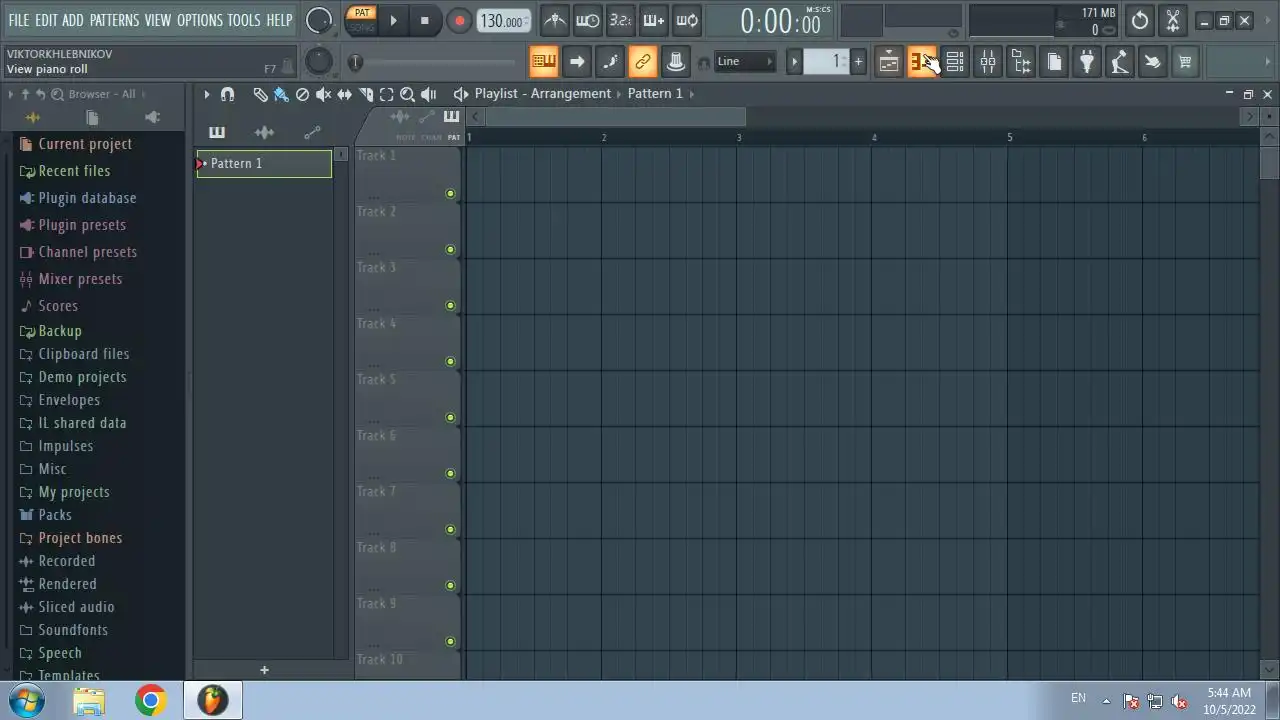Open the Line snap dropdown
1280x720 pixels.
745,62
